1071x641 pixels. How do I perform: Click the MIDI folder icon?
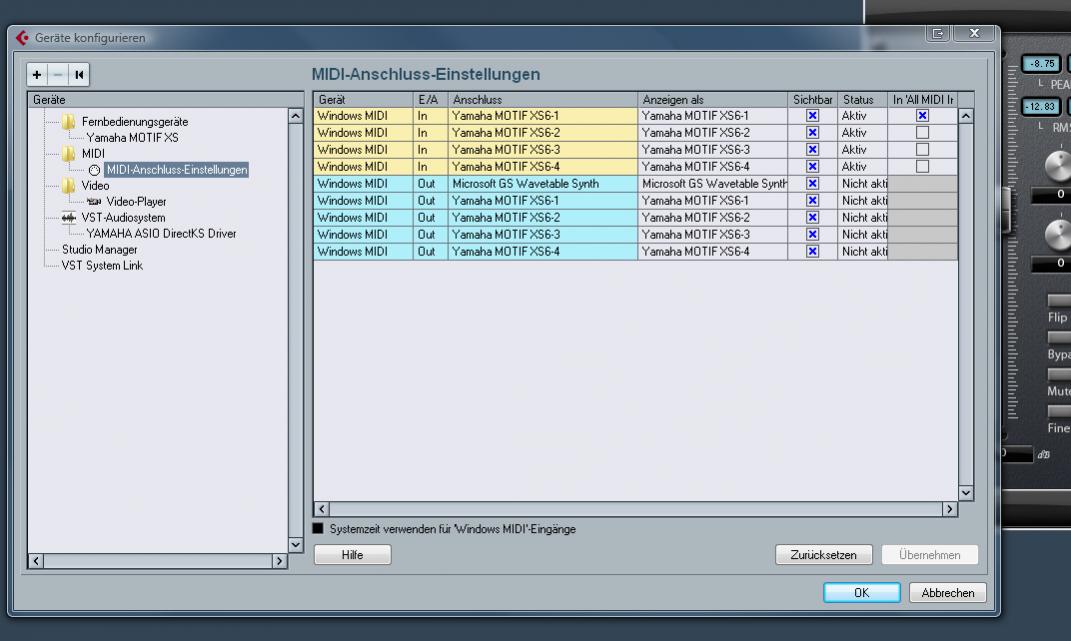click(69, 154)
